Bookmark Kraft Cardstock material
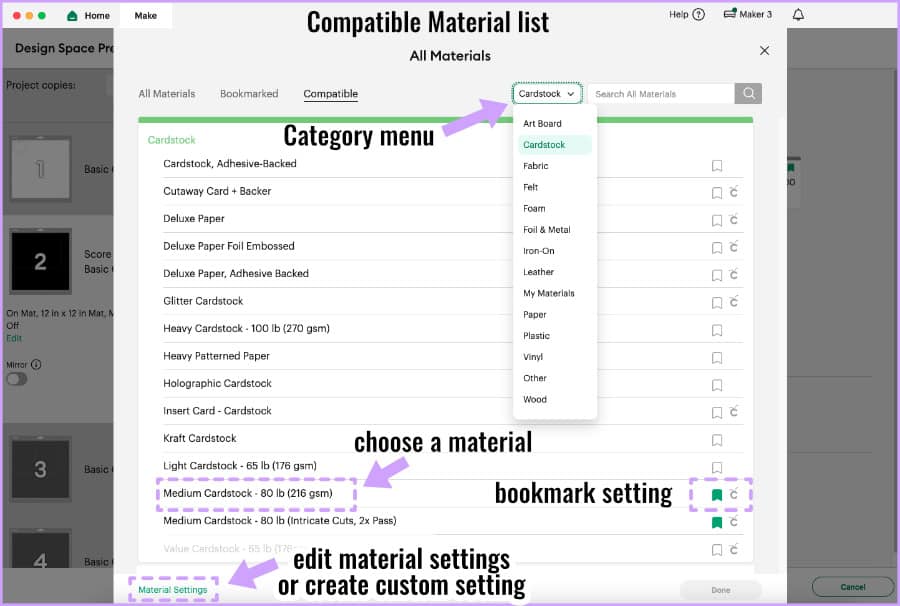Viewport: 900px width, 606px height. pos(716,440)
